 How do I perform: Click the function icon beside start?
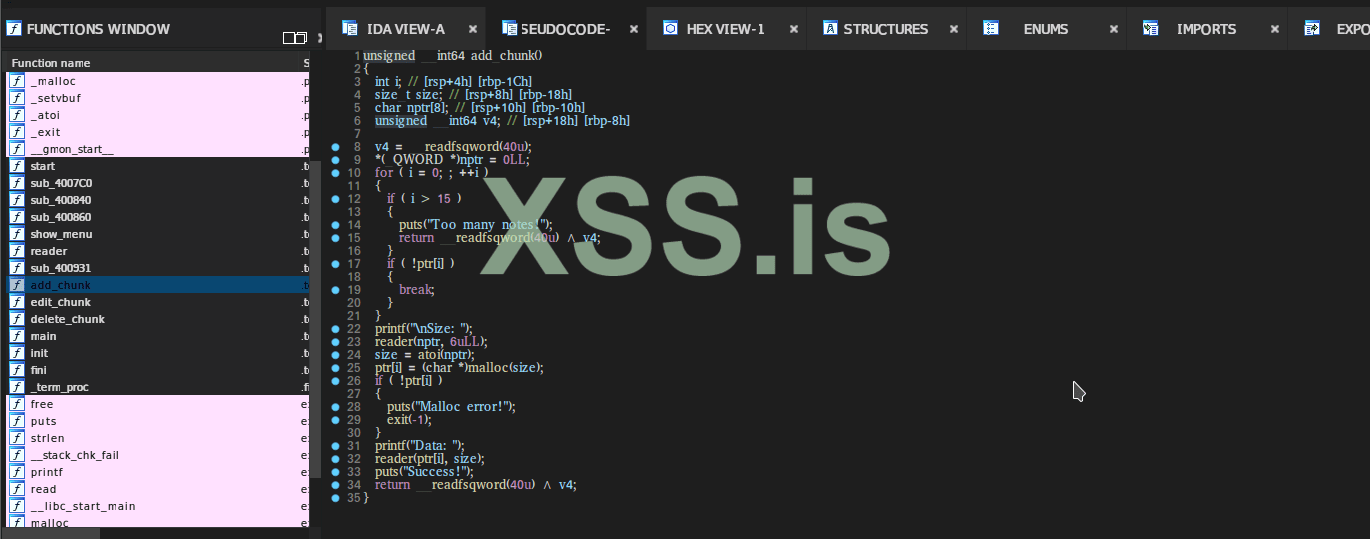click(17, 166)
